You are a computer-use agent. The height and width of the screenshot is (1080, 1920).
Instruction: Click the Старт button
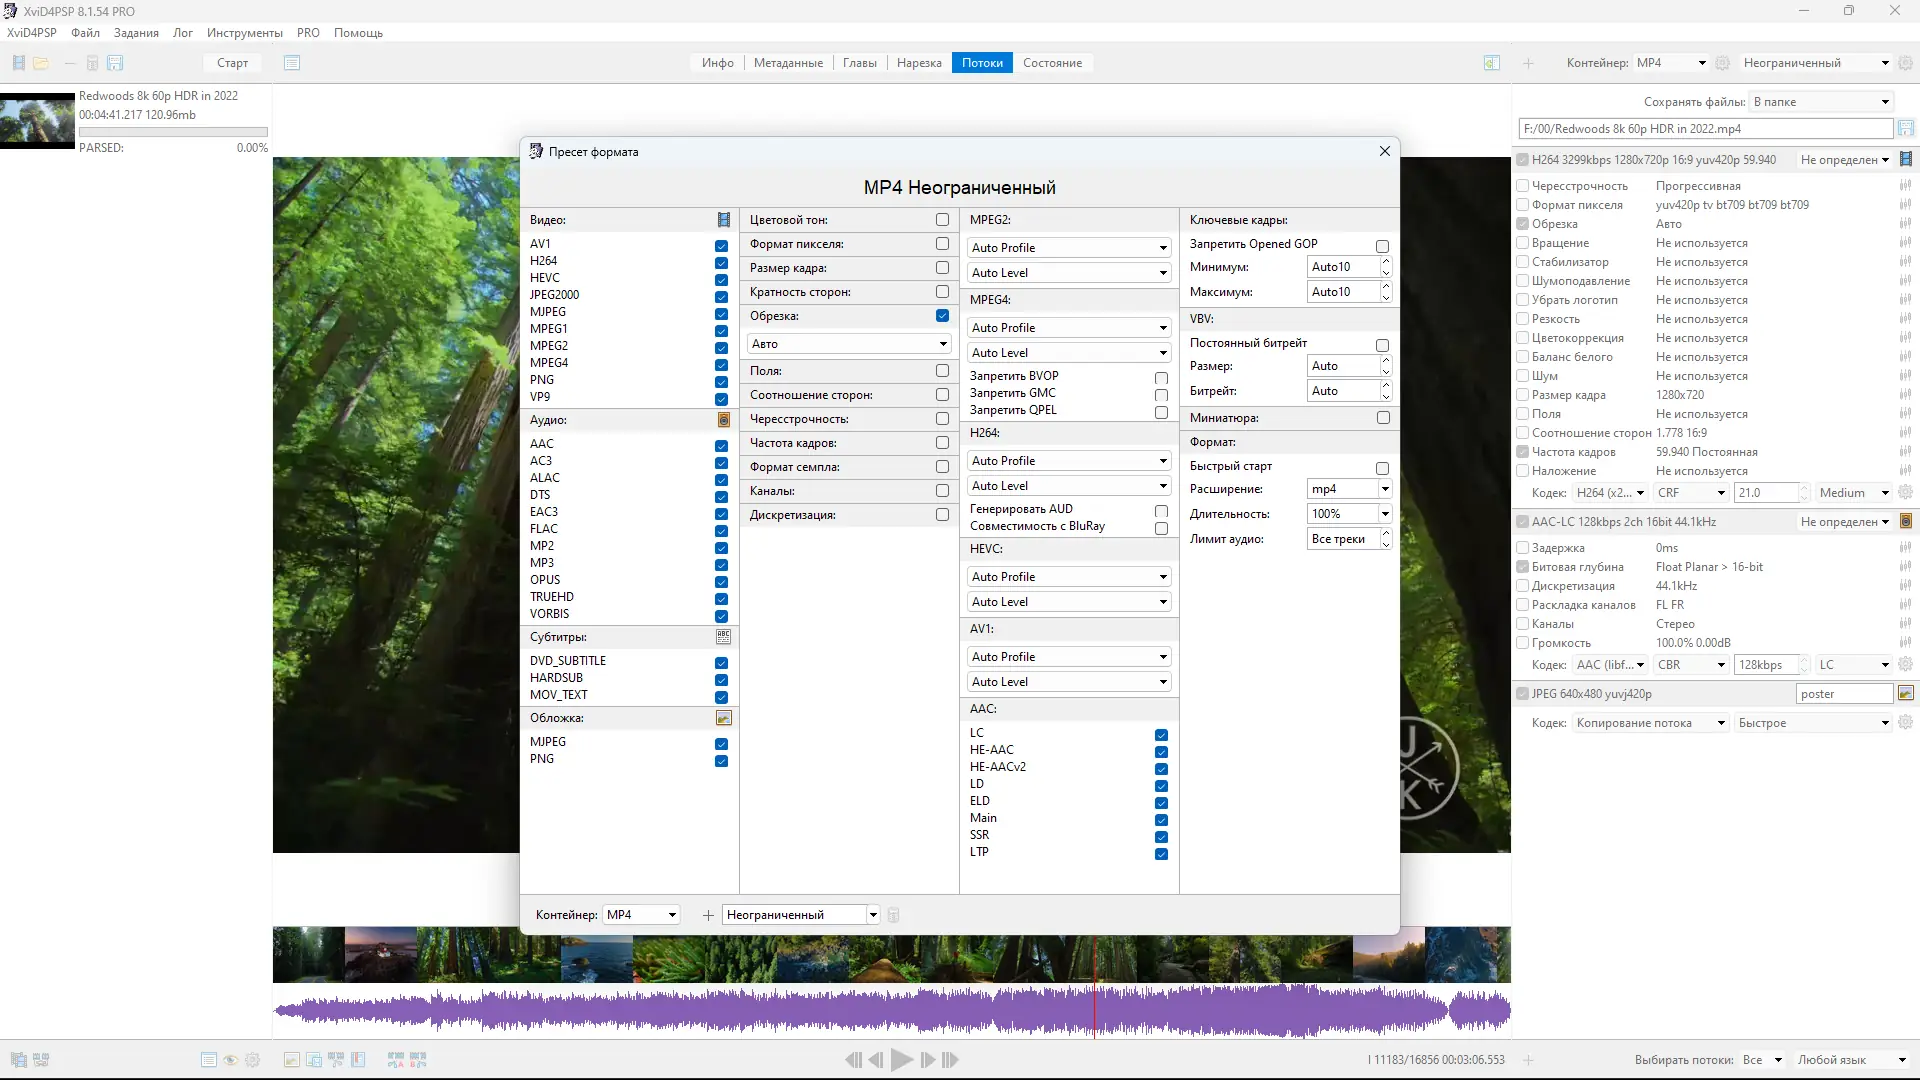coord(232,63)
